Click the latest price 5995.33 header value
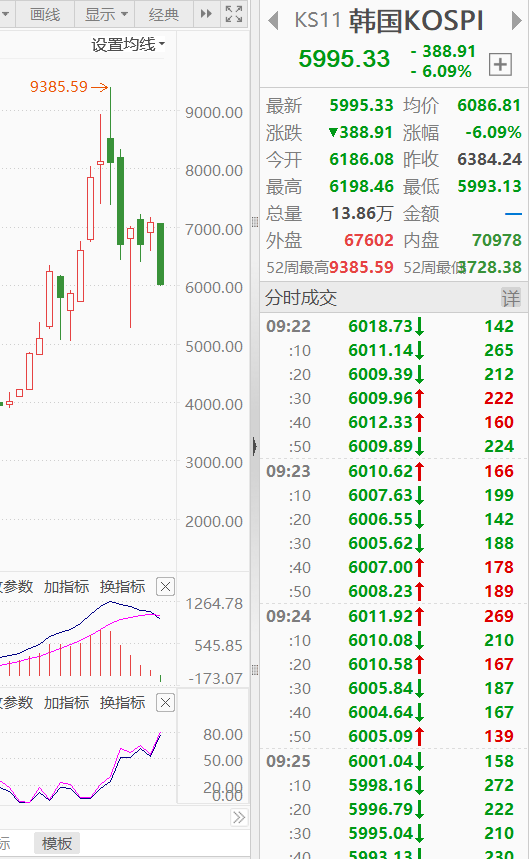The width and height of the screenshot is (529, 859). 344,59
